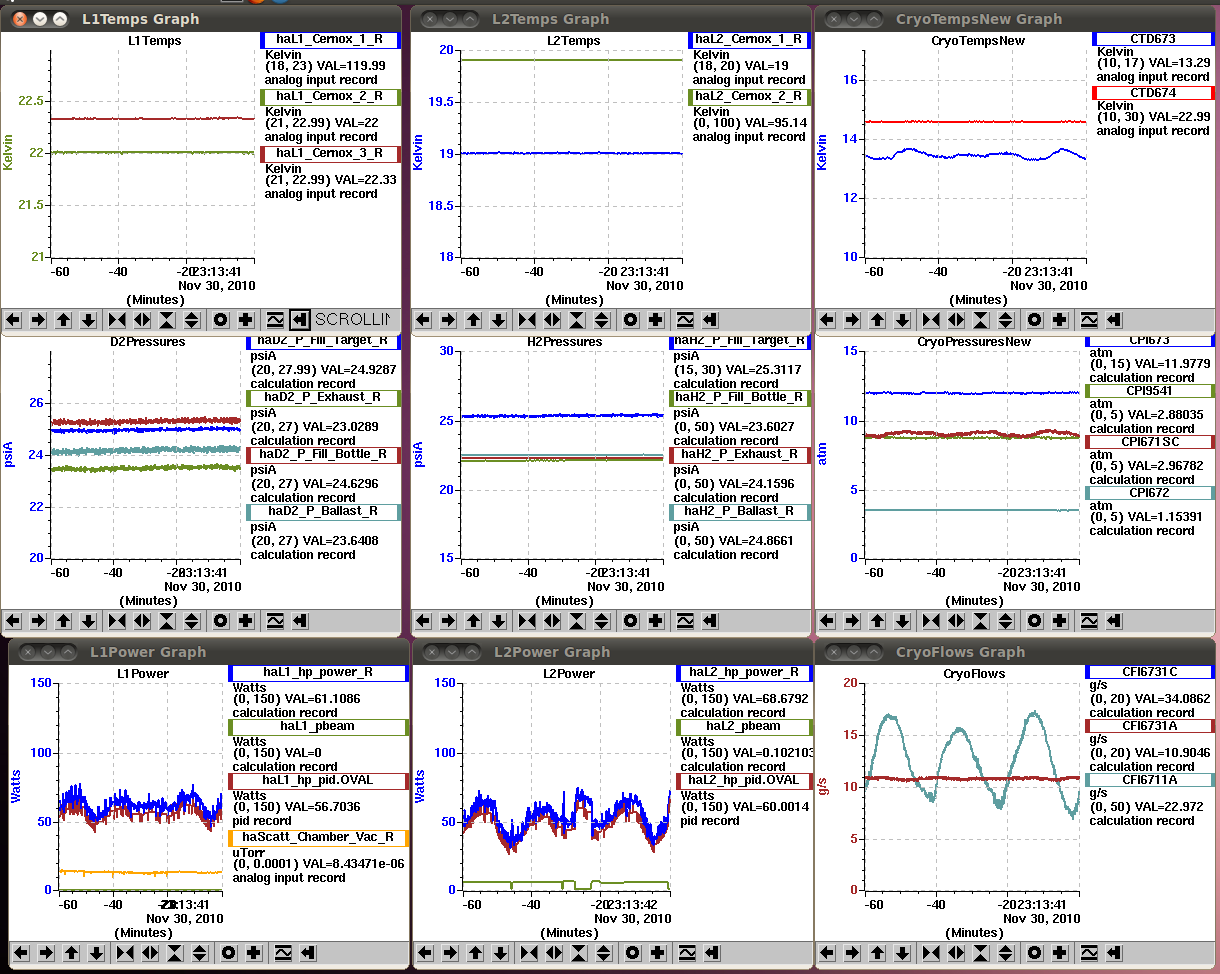Viewport: 1220px width, 974px height.
Task: Pan left in the CryoTempsNew graph toolbar
Action: click(x=828, y=320)
